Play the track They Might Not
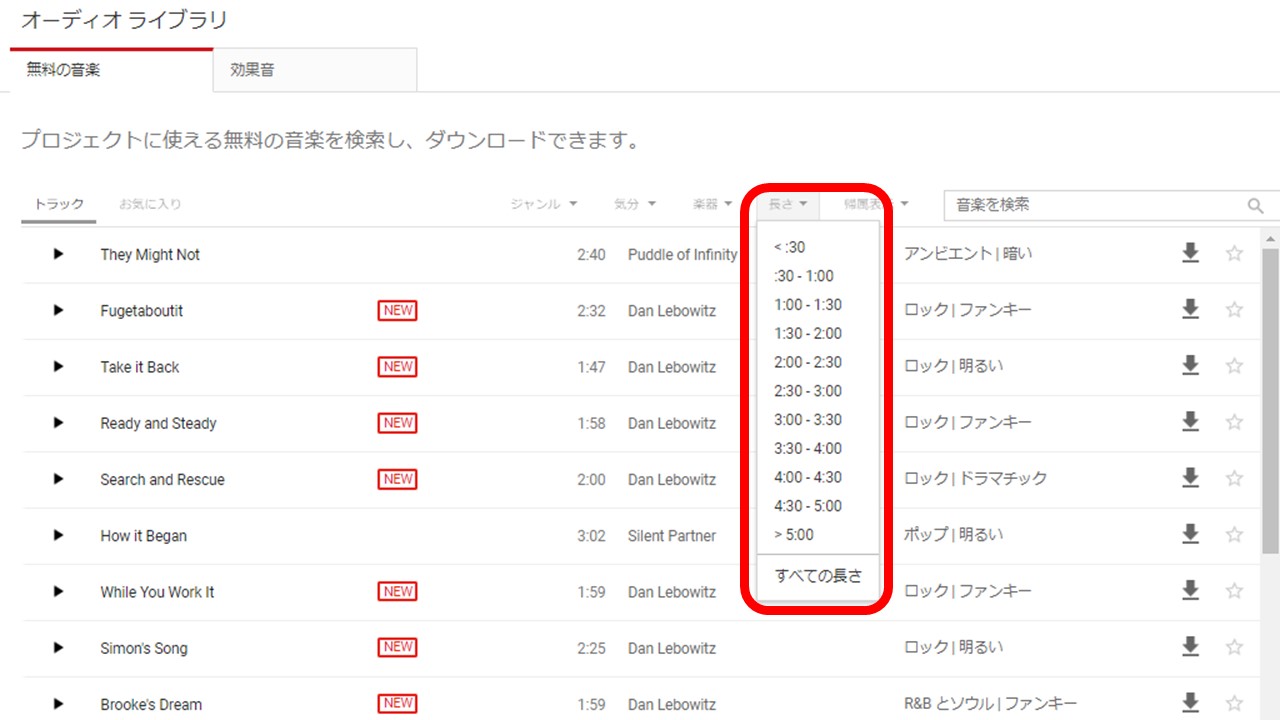This screenshot has width=1280, height=720. 58,254
